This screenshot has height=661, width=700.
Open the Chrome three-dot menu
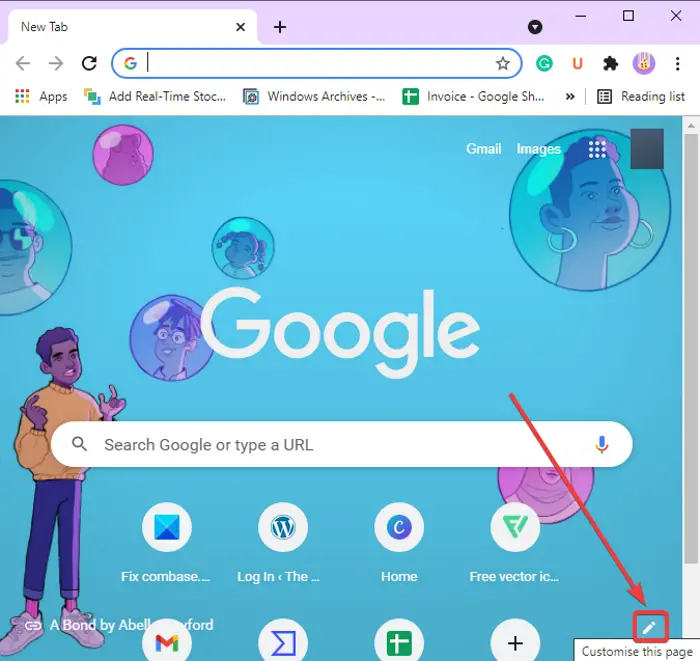(x=677, y=63)
